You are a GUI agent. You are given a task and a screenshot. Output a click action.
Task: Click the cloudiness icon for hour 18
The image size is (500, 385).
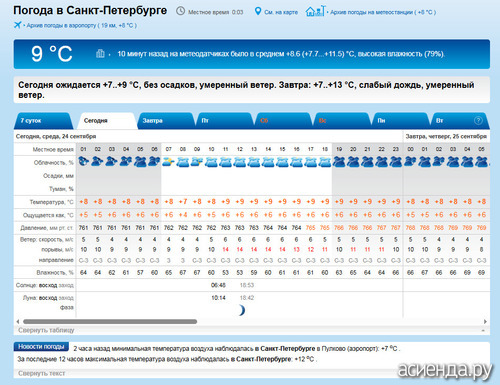325,162
